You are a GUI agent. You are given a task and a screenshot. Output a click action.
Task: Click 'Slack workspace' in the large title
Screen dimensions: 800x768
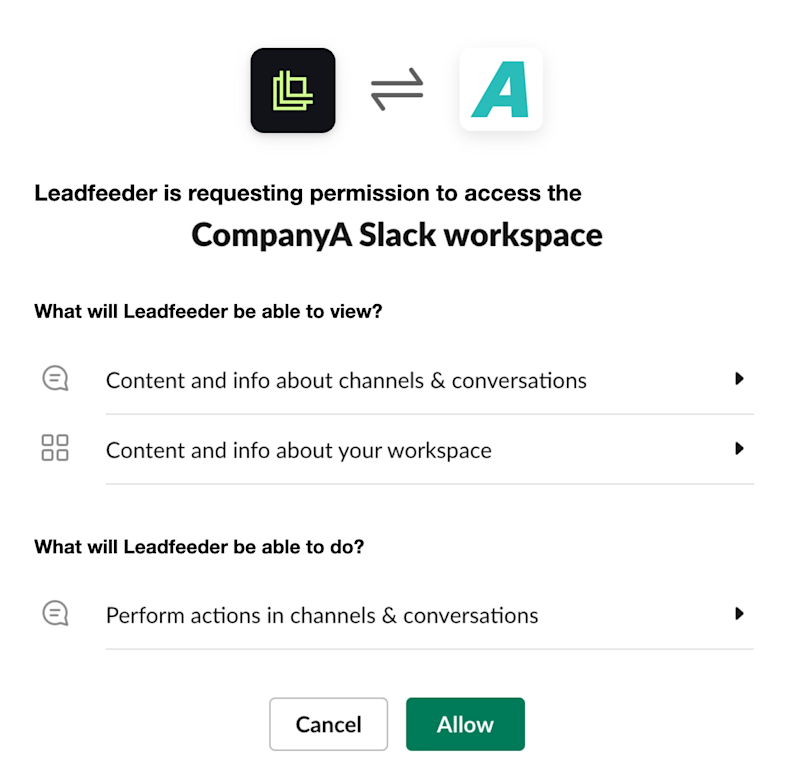click(481, 235)
